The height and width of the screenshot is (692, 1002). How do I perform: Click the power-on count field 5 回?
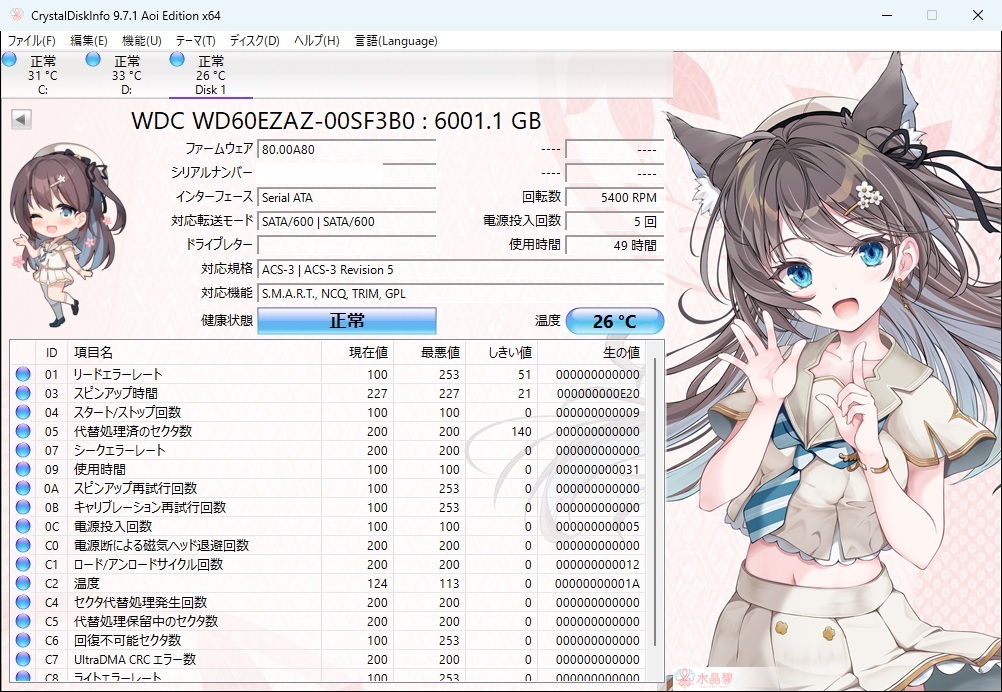[x=615, y=222]
